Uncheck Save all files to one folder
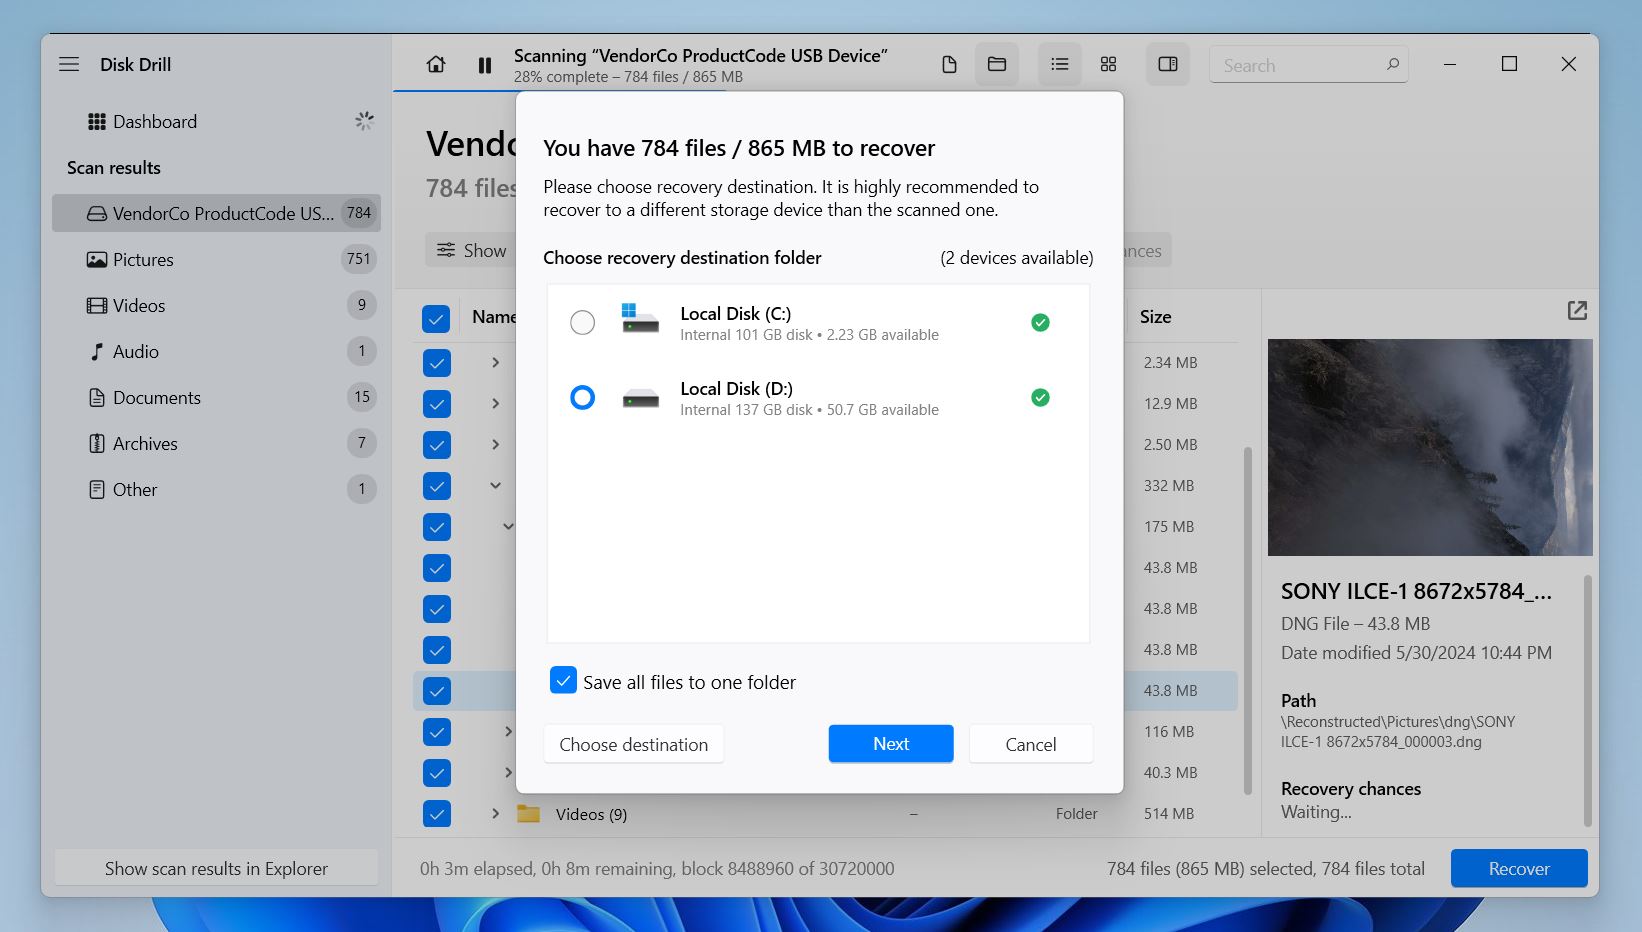The width and height of the screenshot is (1642, 932). [x=563, y=681]
